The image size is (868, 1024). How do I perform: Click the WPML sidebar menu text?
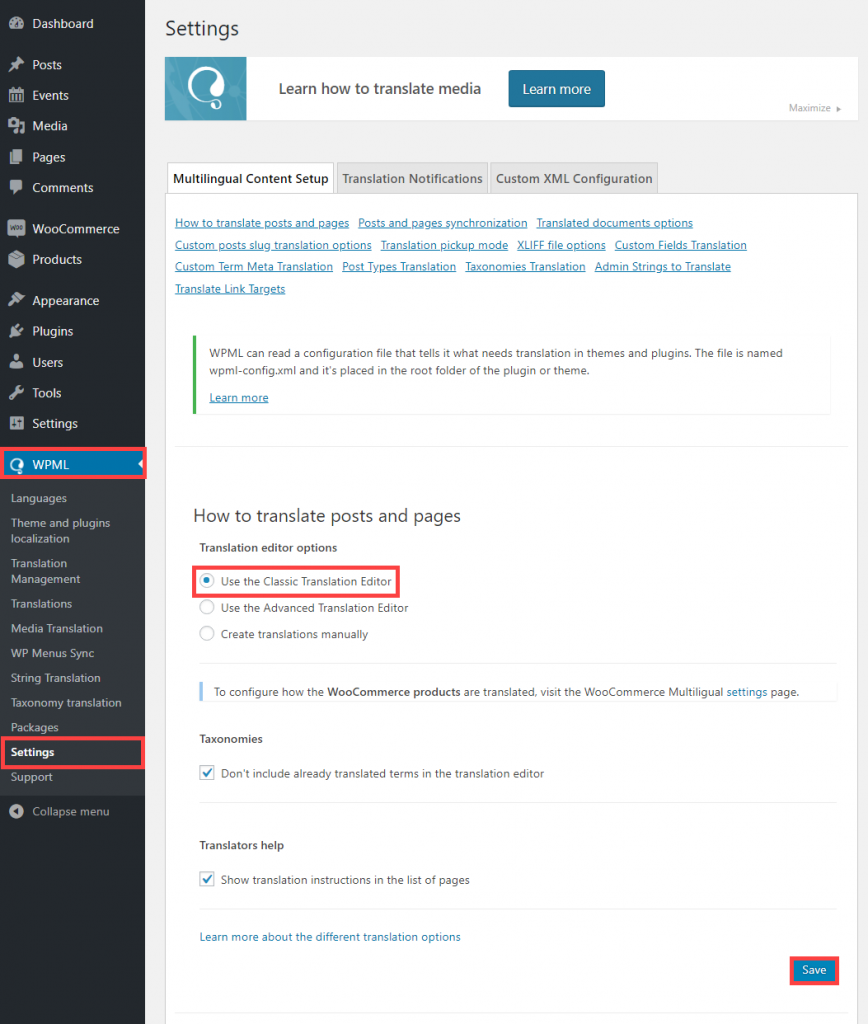coord(50,465)
